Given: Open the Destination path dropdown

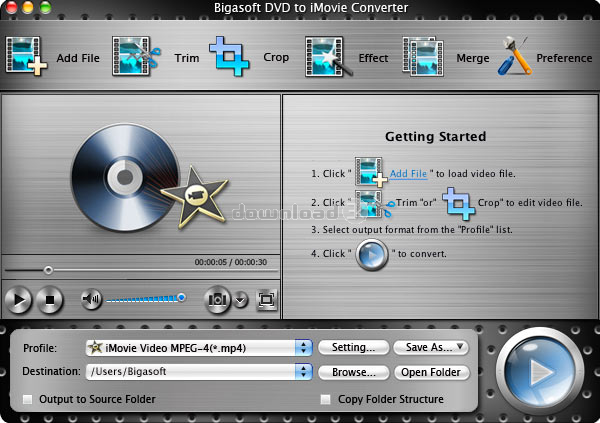Looking at the screenshot, I should (x=199, y=372).
